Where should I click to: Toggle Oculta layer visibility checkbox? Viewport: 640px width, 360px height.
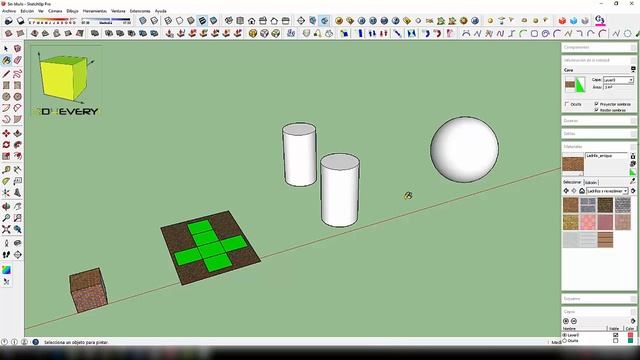tap(615, 340)
